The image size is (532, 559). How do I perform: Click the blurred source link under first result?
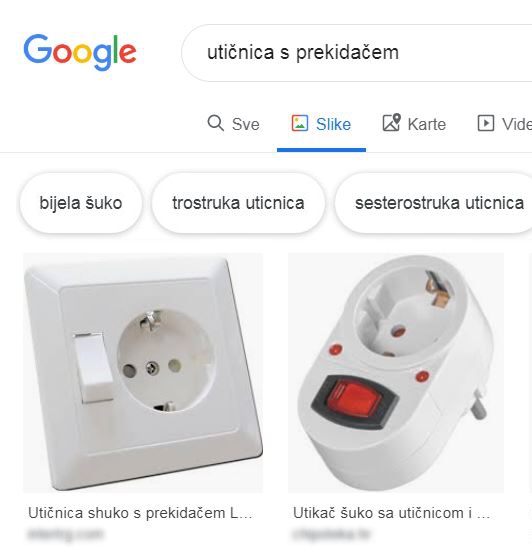(x=65, y=534)
